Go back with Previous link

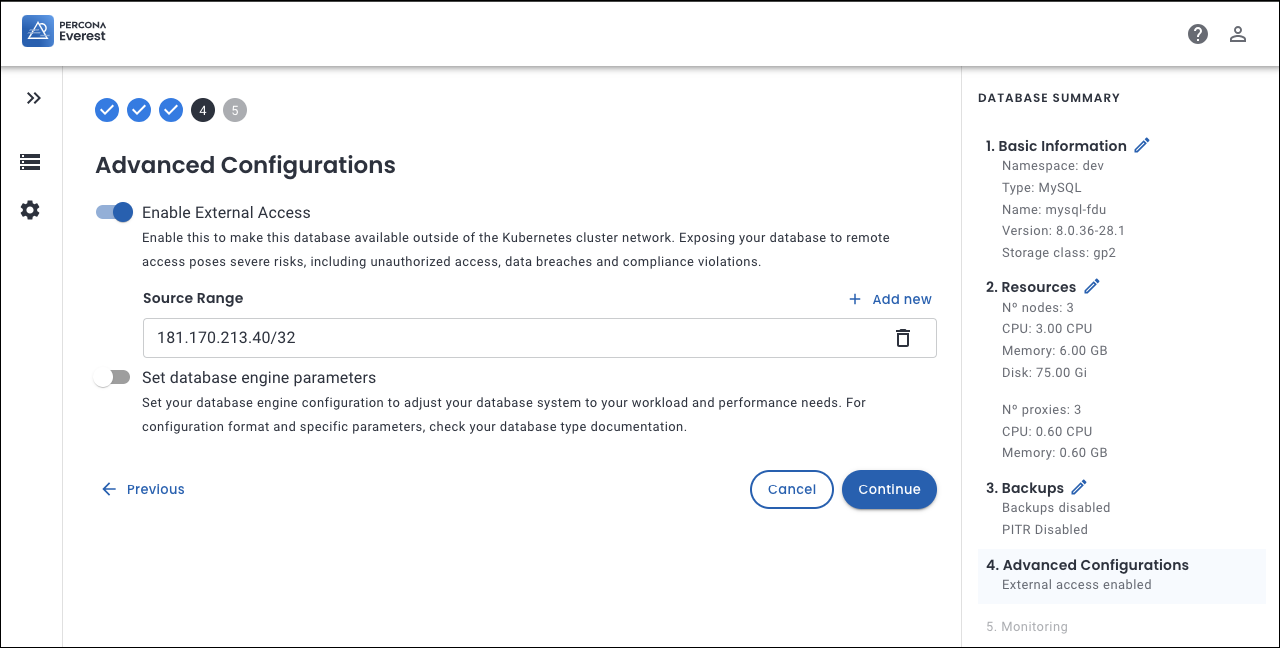pyautogui.click(x=143, y=489)
